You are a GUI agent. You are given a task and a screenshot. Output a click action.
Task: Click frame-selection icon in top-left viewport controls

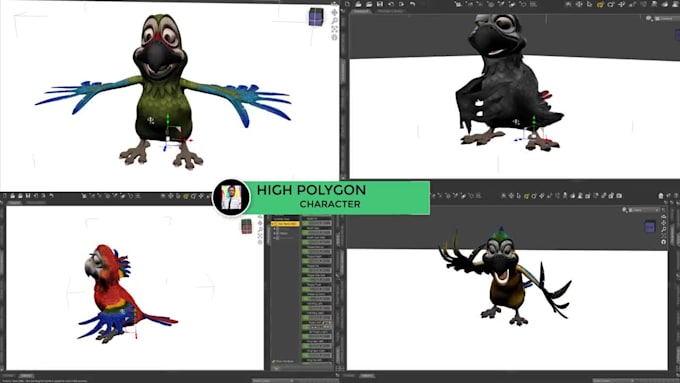click(334, 29)
